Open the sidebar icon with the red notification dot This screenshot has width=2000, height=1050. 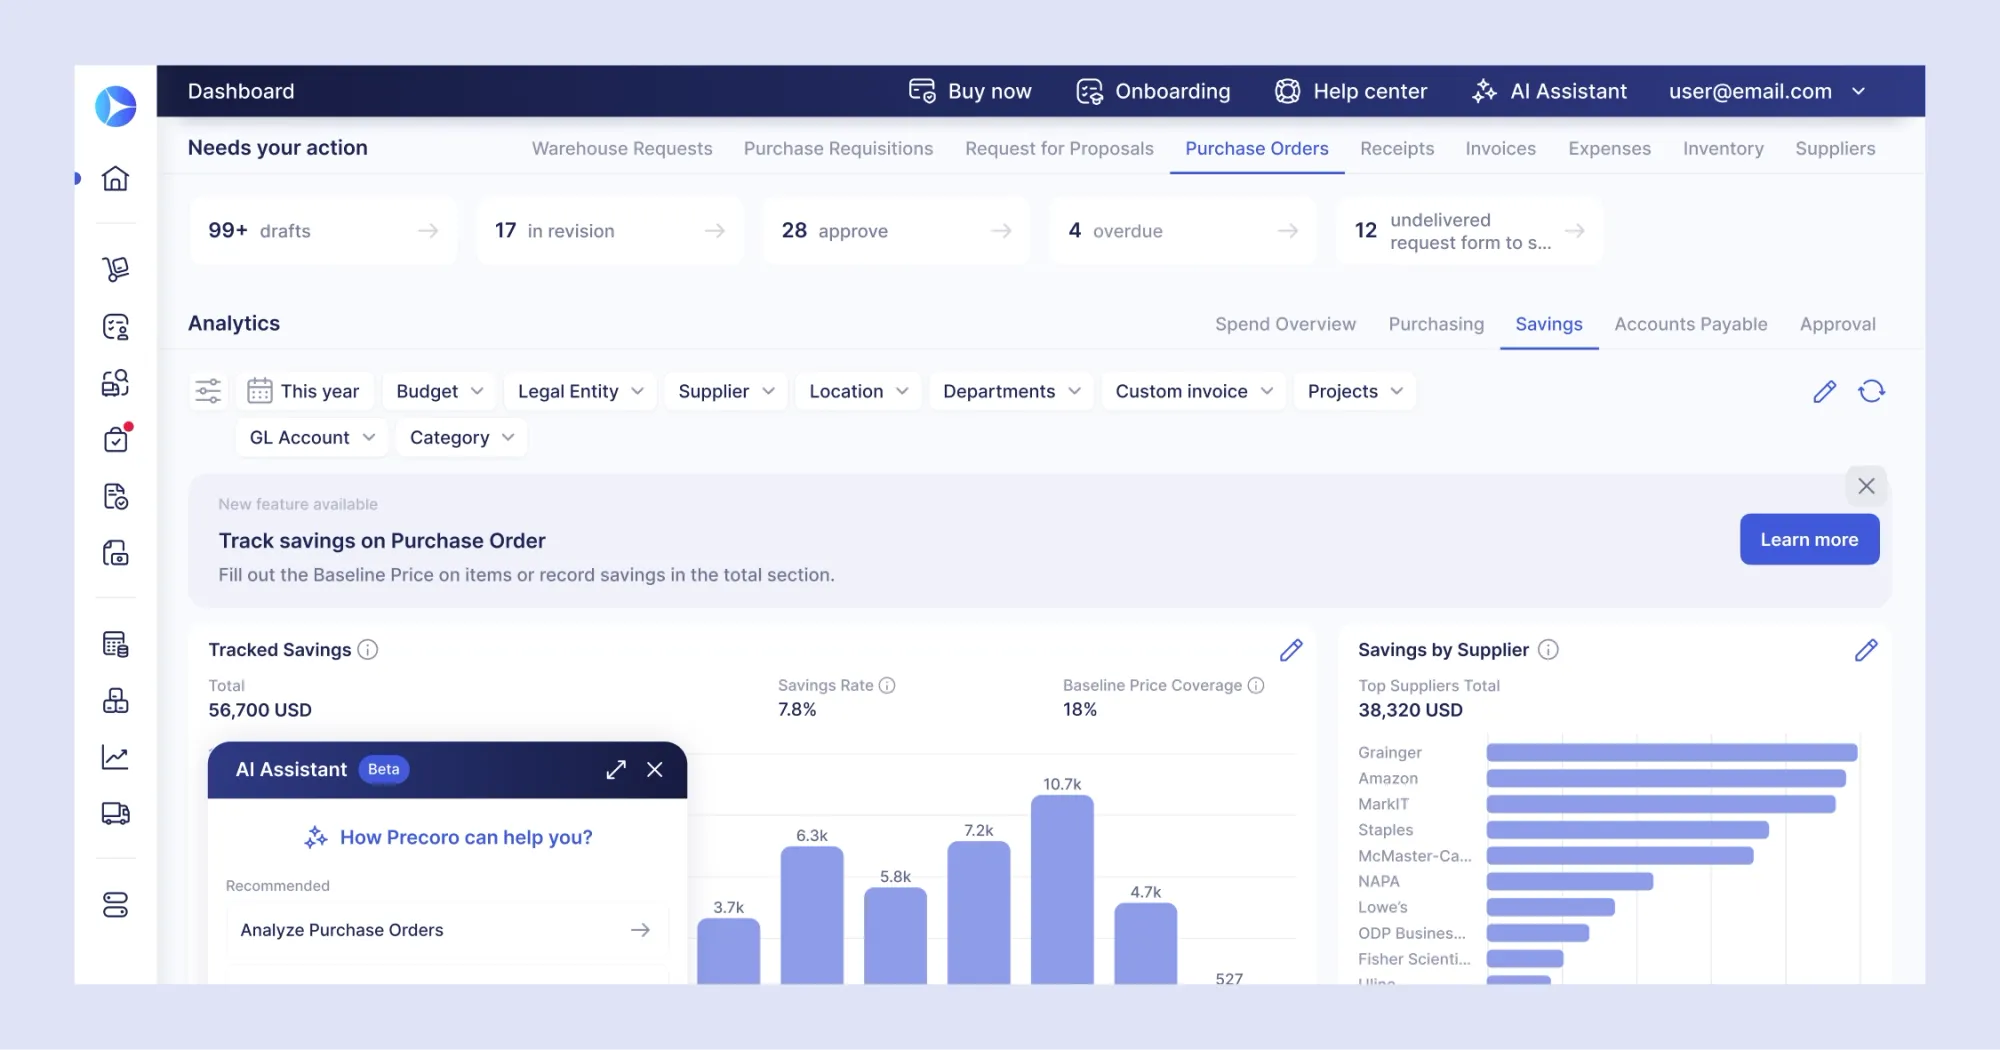pos(116,439)
